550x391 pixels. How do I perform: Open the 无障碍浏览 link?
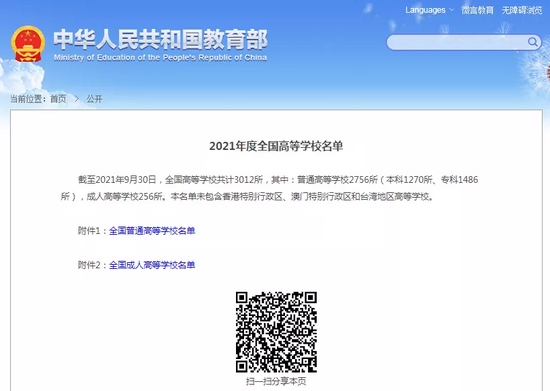522,10
